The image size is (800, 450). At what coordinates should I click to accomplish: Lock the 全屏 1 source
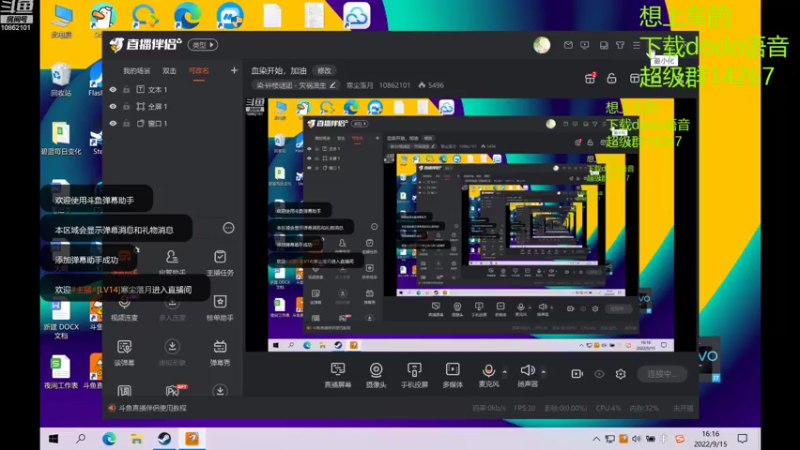[126, 106]
